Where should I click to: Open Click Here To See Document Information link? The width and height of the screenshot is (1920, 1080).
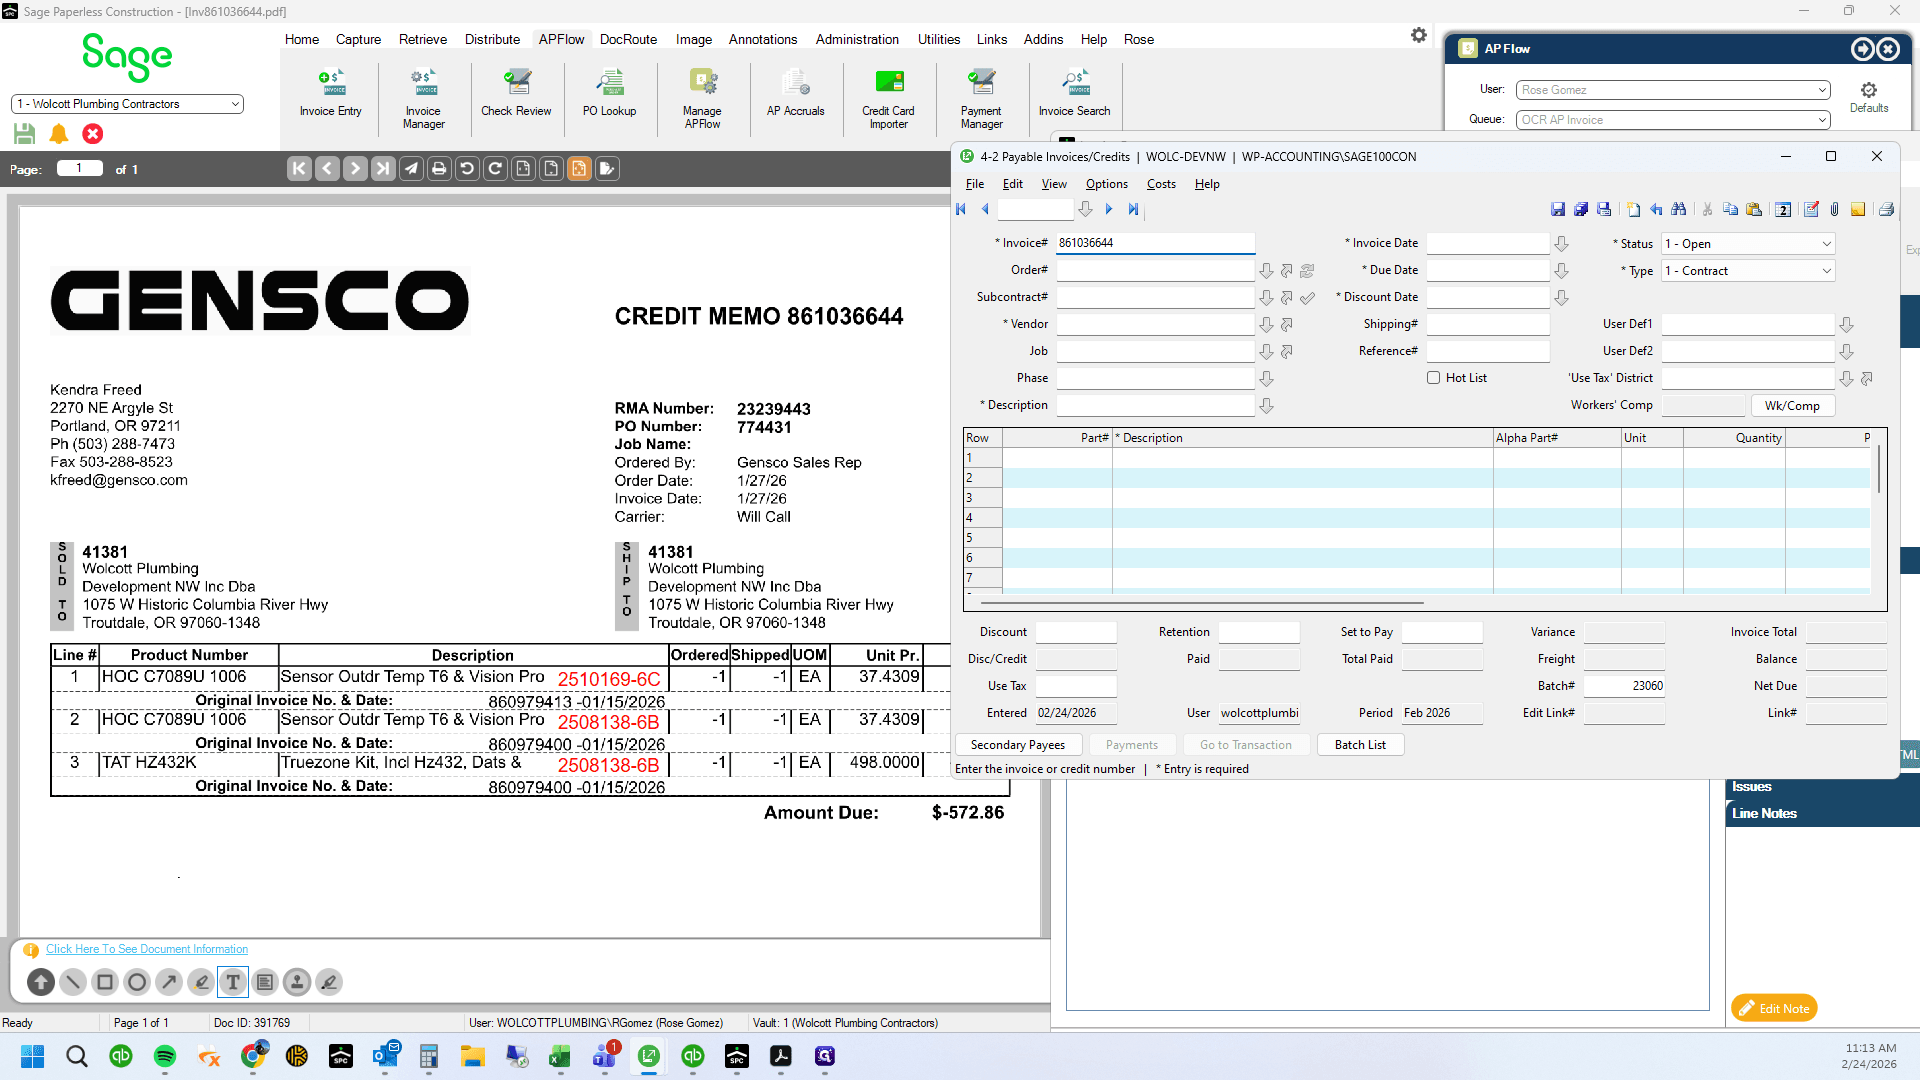click(x=147, y=949)
